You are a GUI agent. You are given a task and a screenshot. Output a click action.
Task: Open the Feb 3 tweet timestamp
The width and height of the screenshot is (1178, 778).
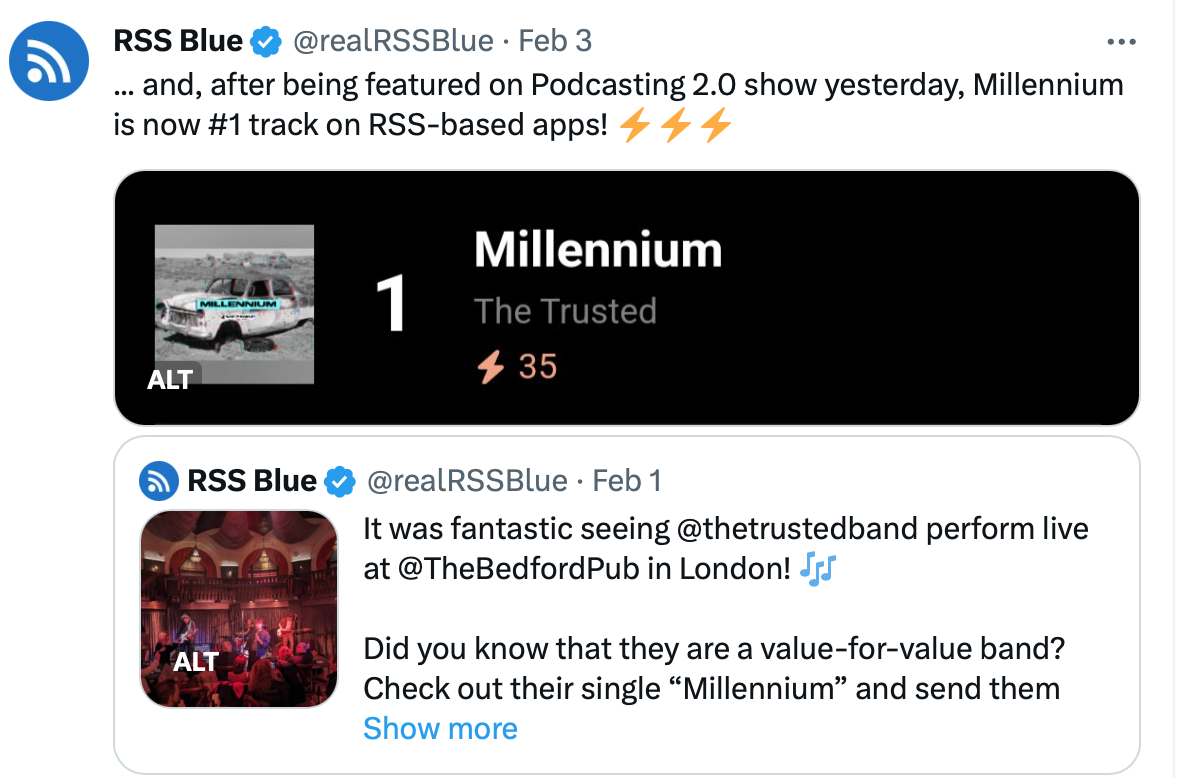[556, 41]
